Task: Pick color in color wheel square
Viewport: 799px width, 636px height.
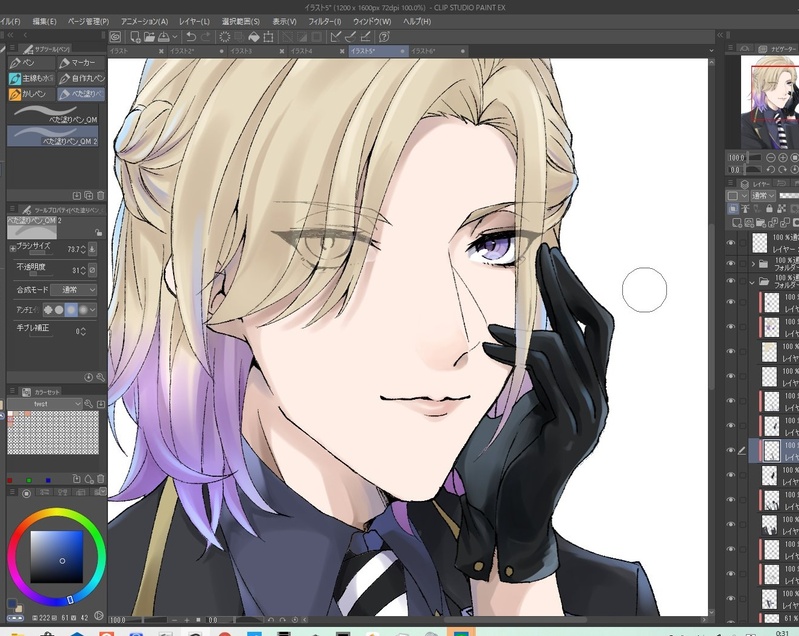Action: tap(56, 556)
